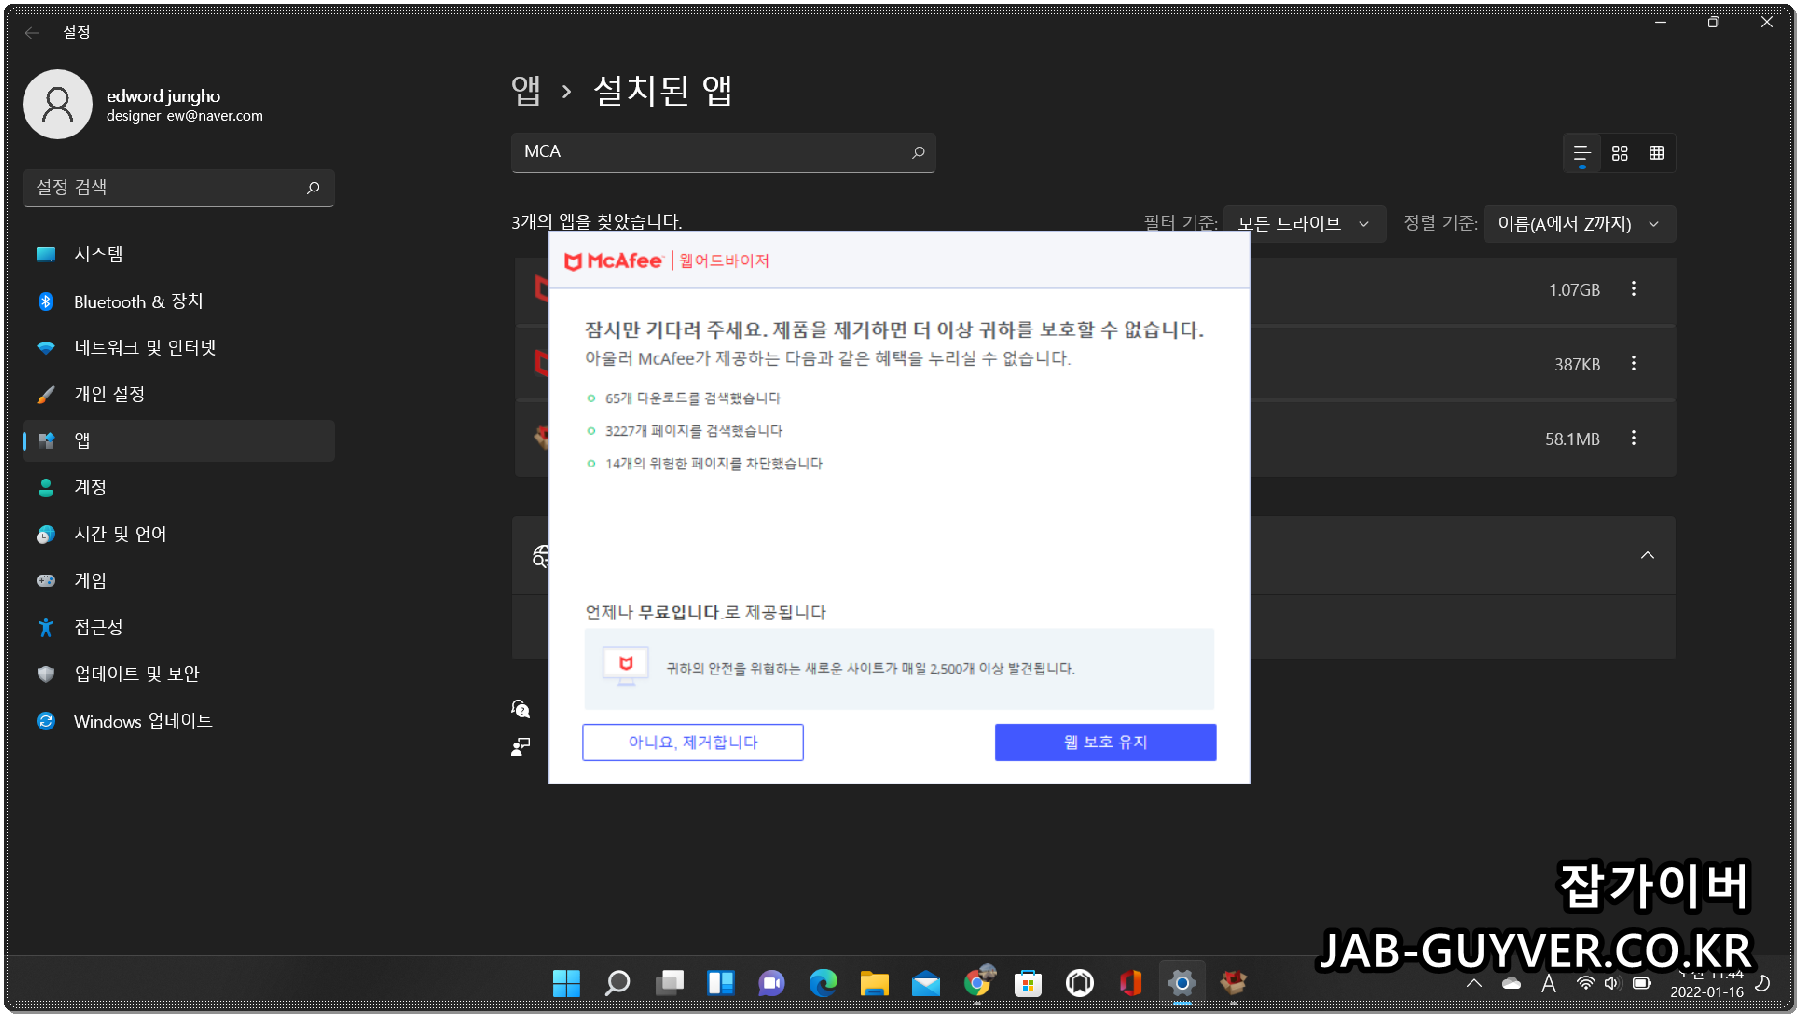Screen dimensions: 1800x1017
Task: Click the OneDrive cloud tray icon
Action: (x=1511, y=983)
